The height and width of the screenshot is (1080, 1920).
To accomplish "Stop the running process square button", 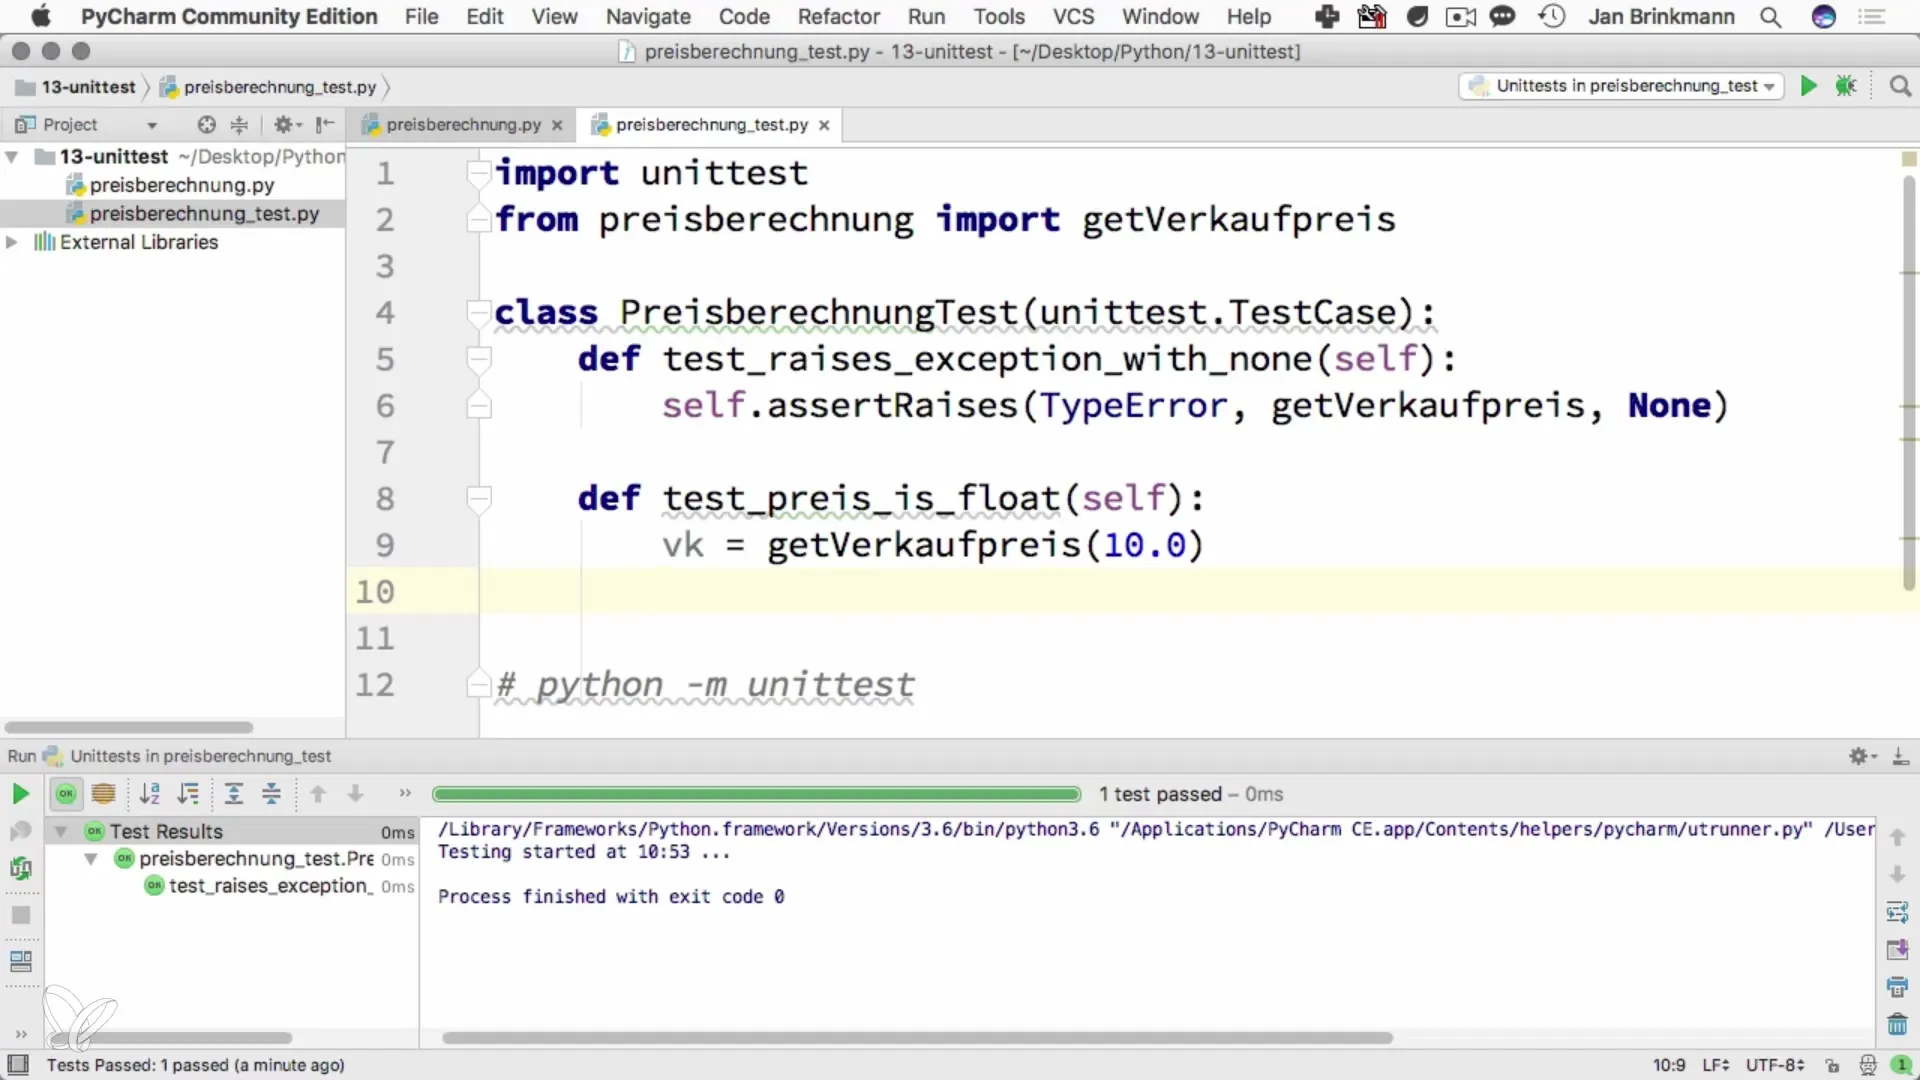I will pyautogui.click(x=21, y=915).
